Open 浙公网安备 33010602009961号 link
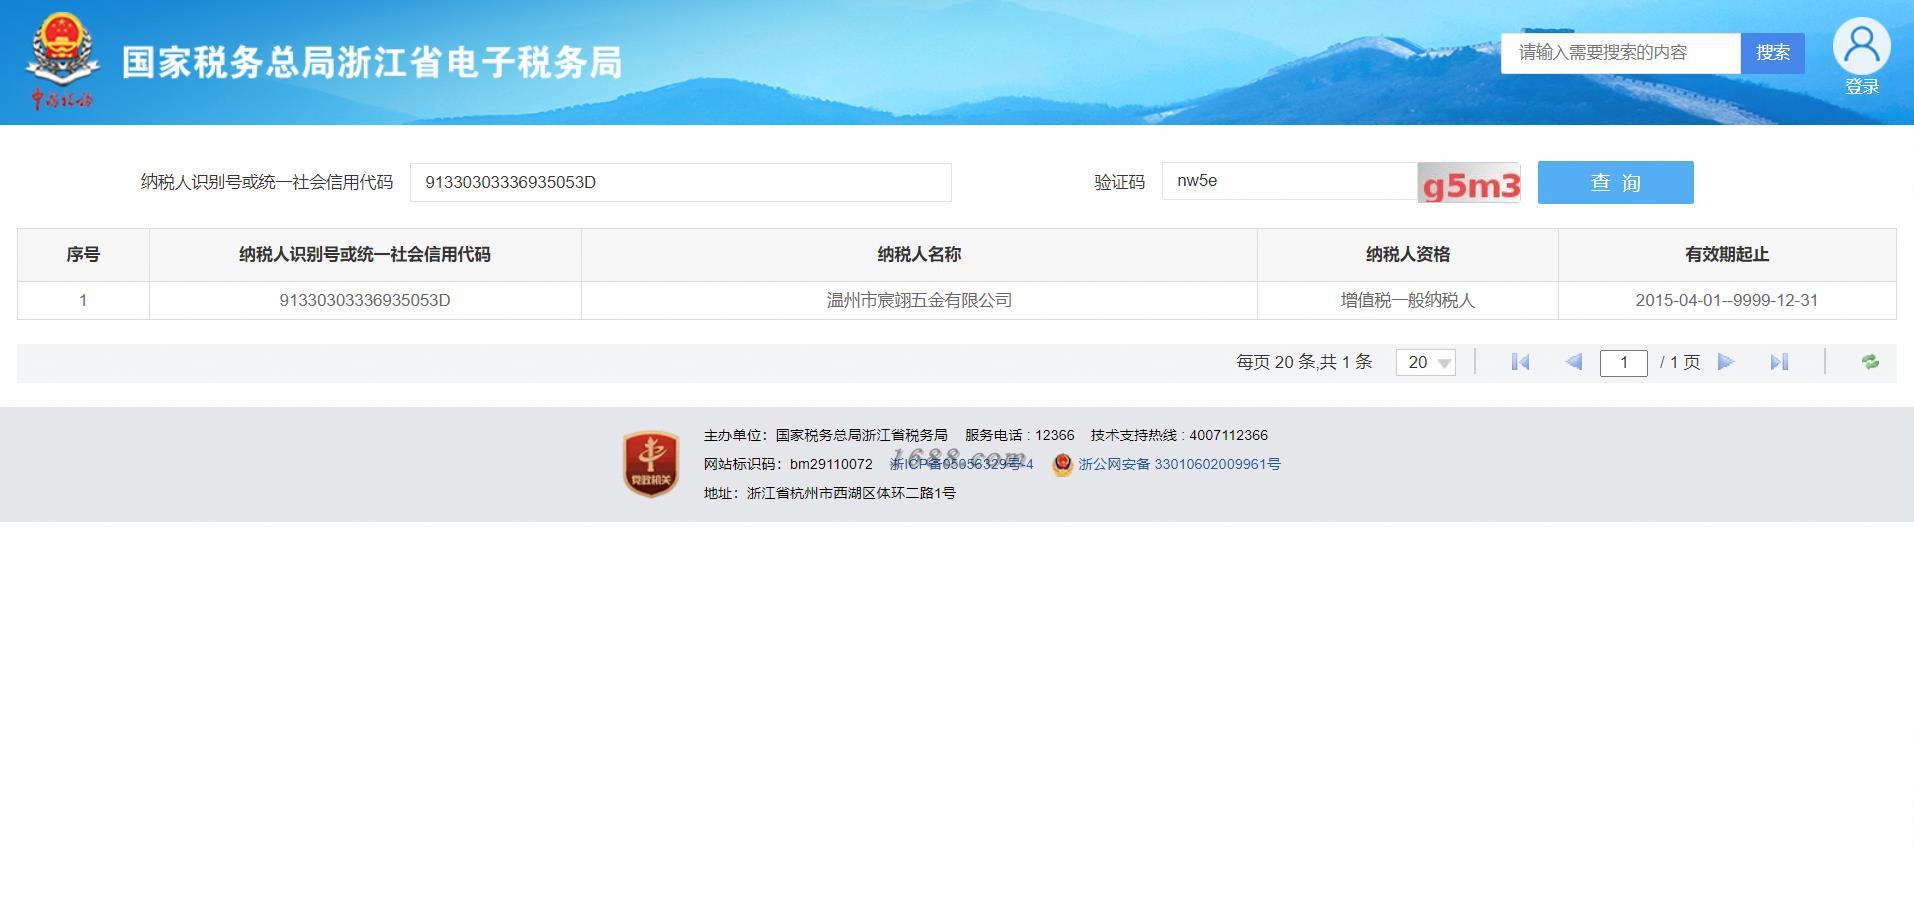This screenshot has height=912, width=1914. 1179,464
